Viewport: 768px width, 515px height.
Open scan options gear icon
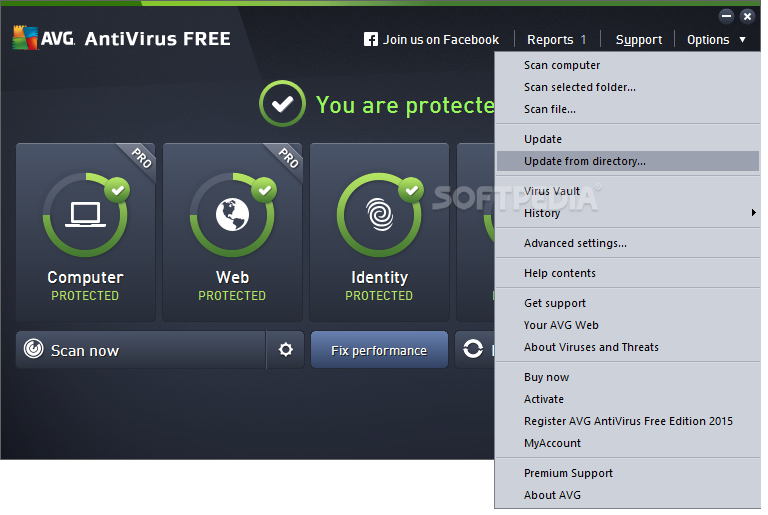tap(286, 350)
